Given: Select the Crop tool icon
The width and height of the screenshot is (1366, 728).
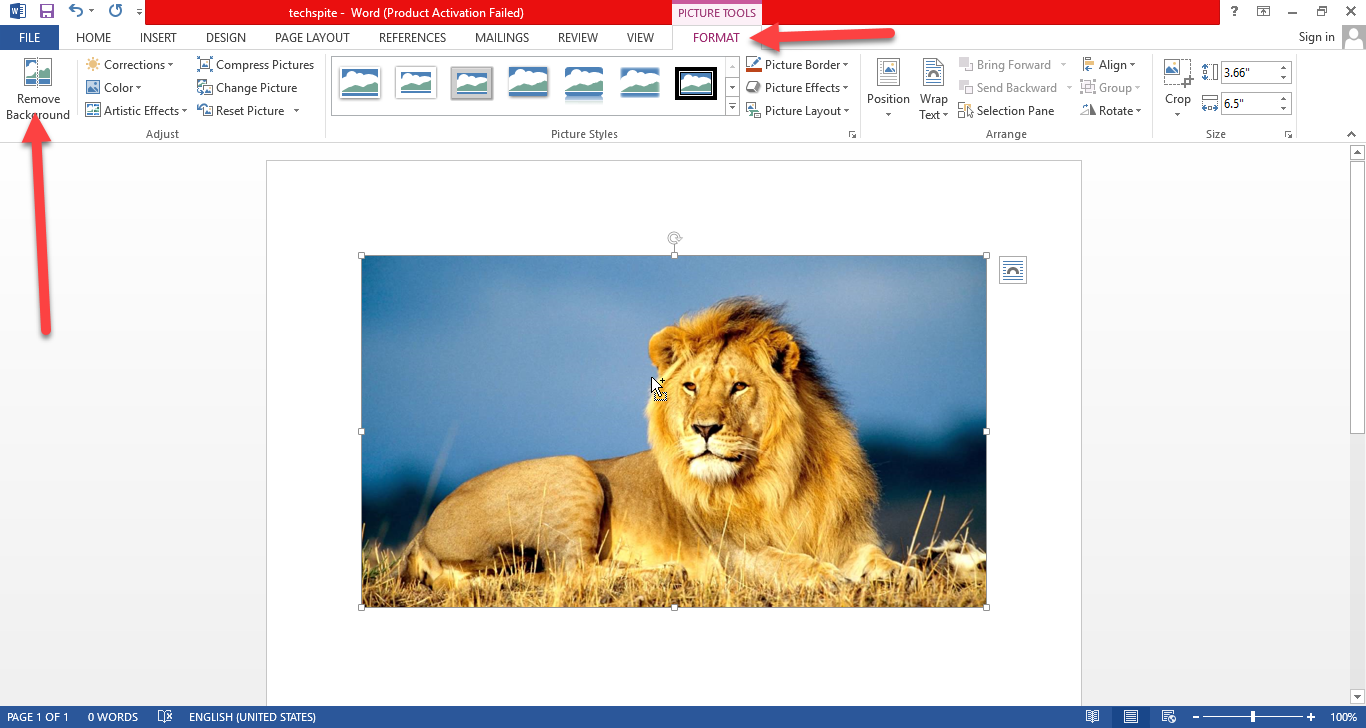Looking at the screenshot, I should (1178, 74).
